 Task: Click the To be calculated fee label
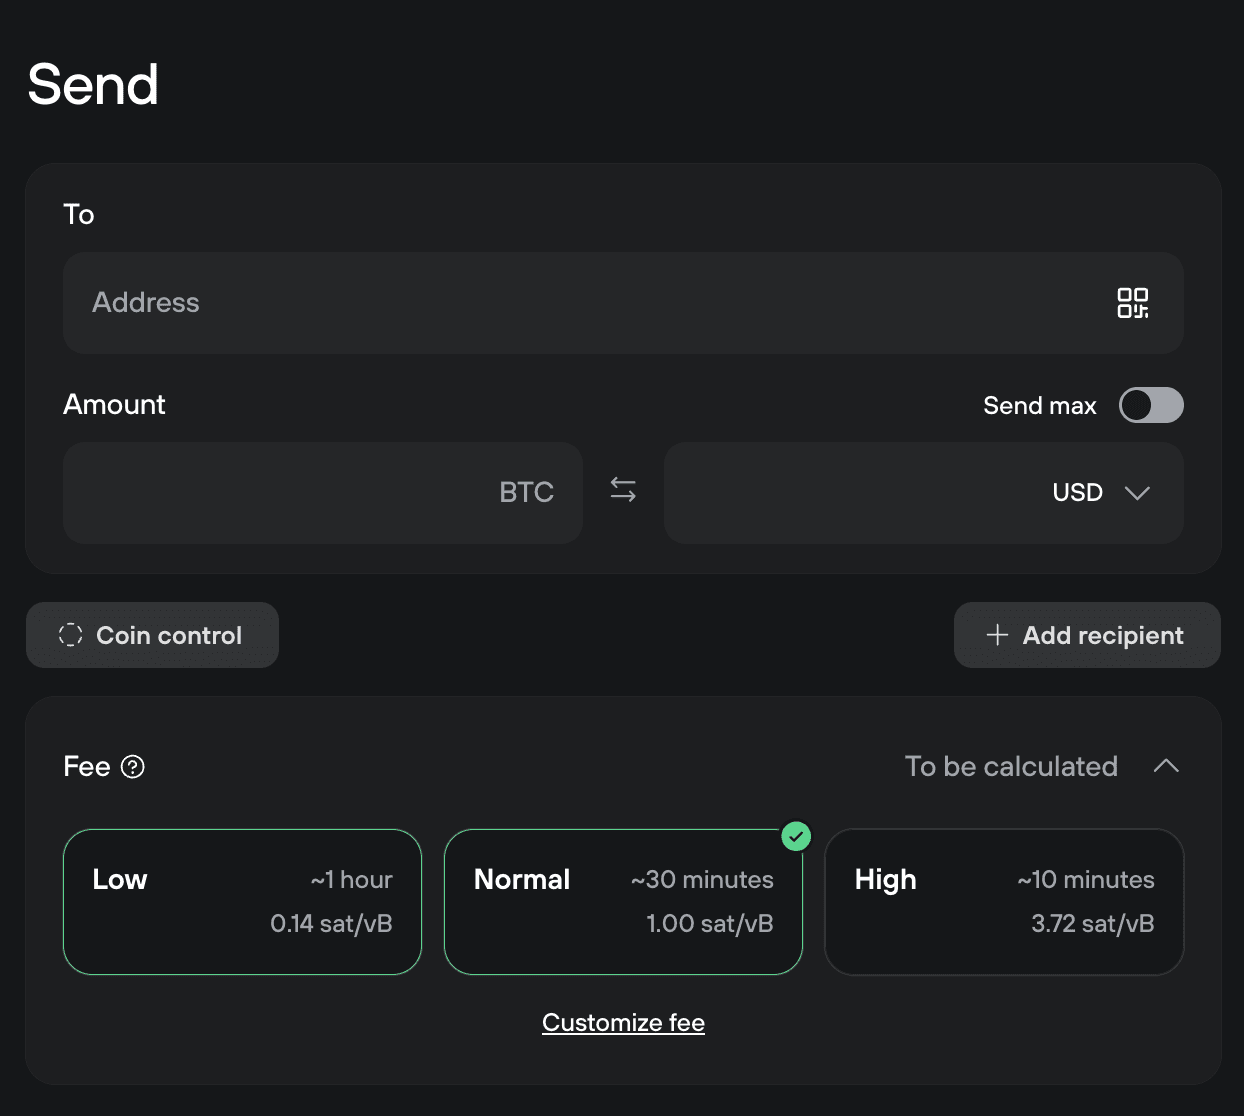point(1010,766)
